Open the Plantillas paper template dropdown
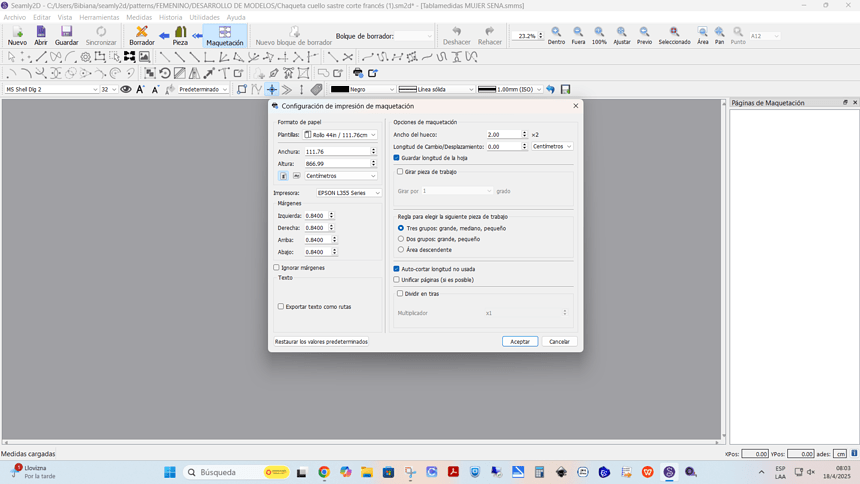The image size is (860, 484). pos(340,134)
